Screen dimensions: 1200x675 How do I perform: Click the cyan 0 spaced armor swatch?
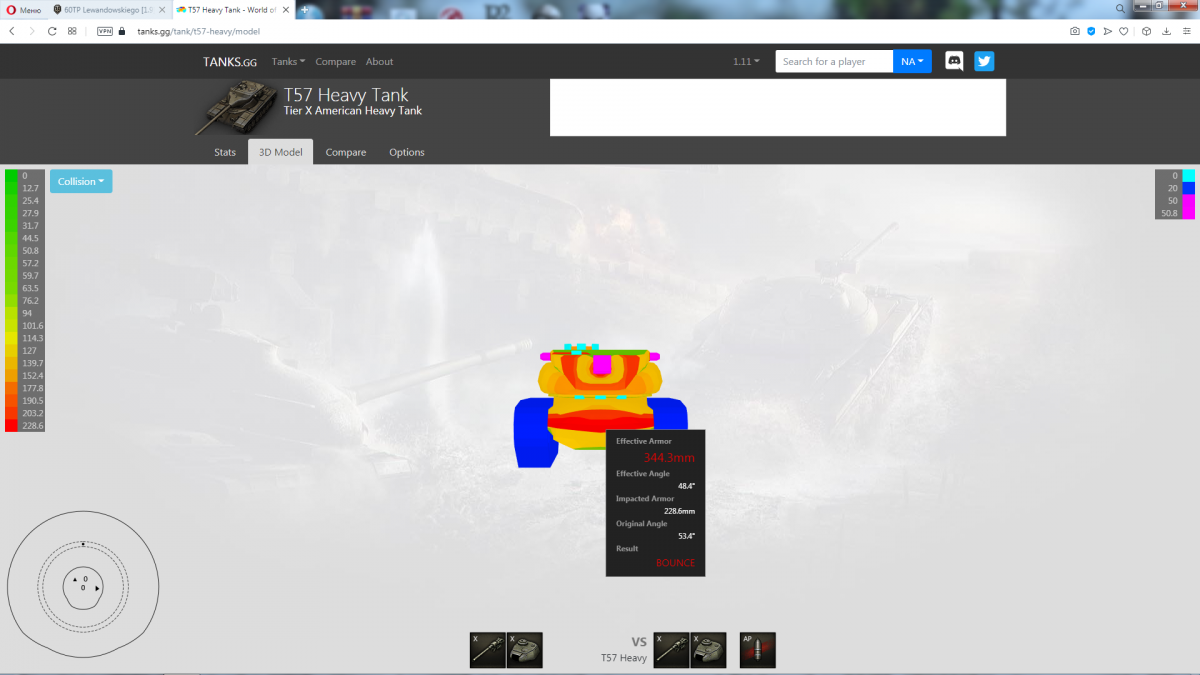[1189, 175]
